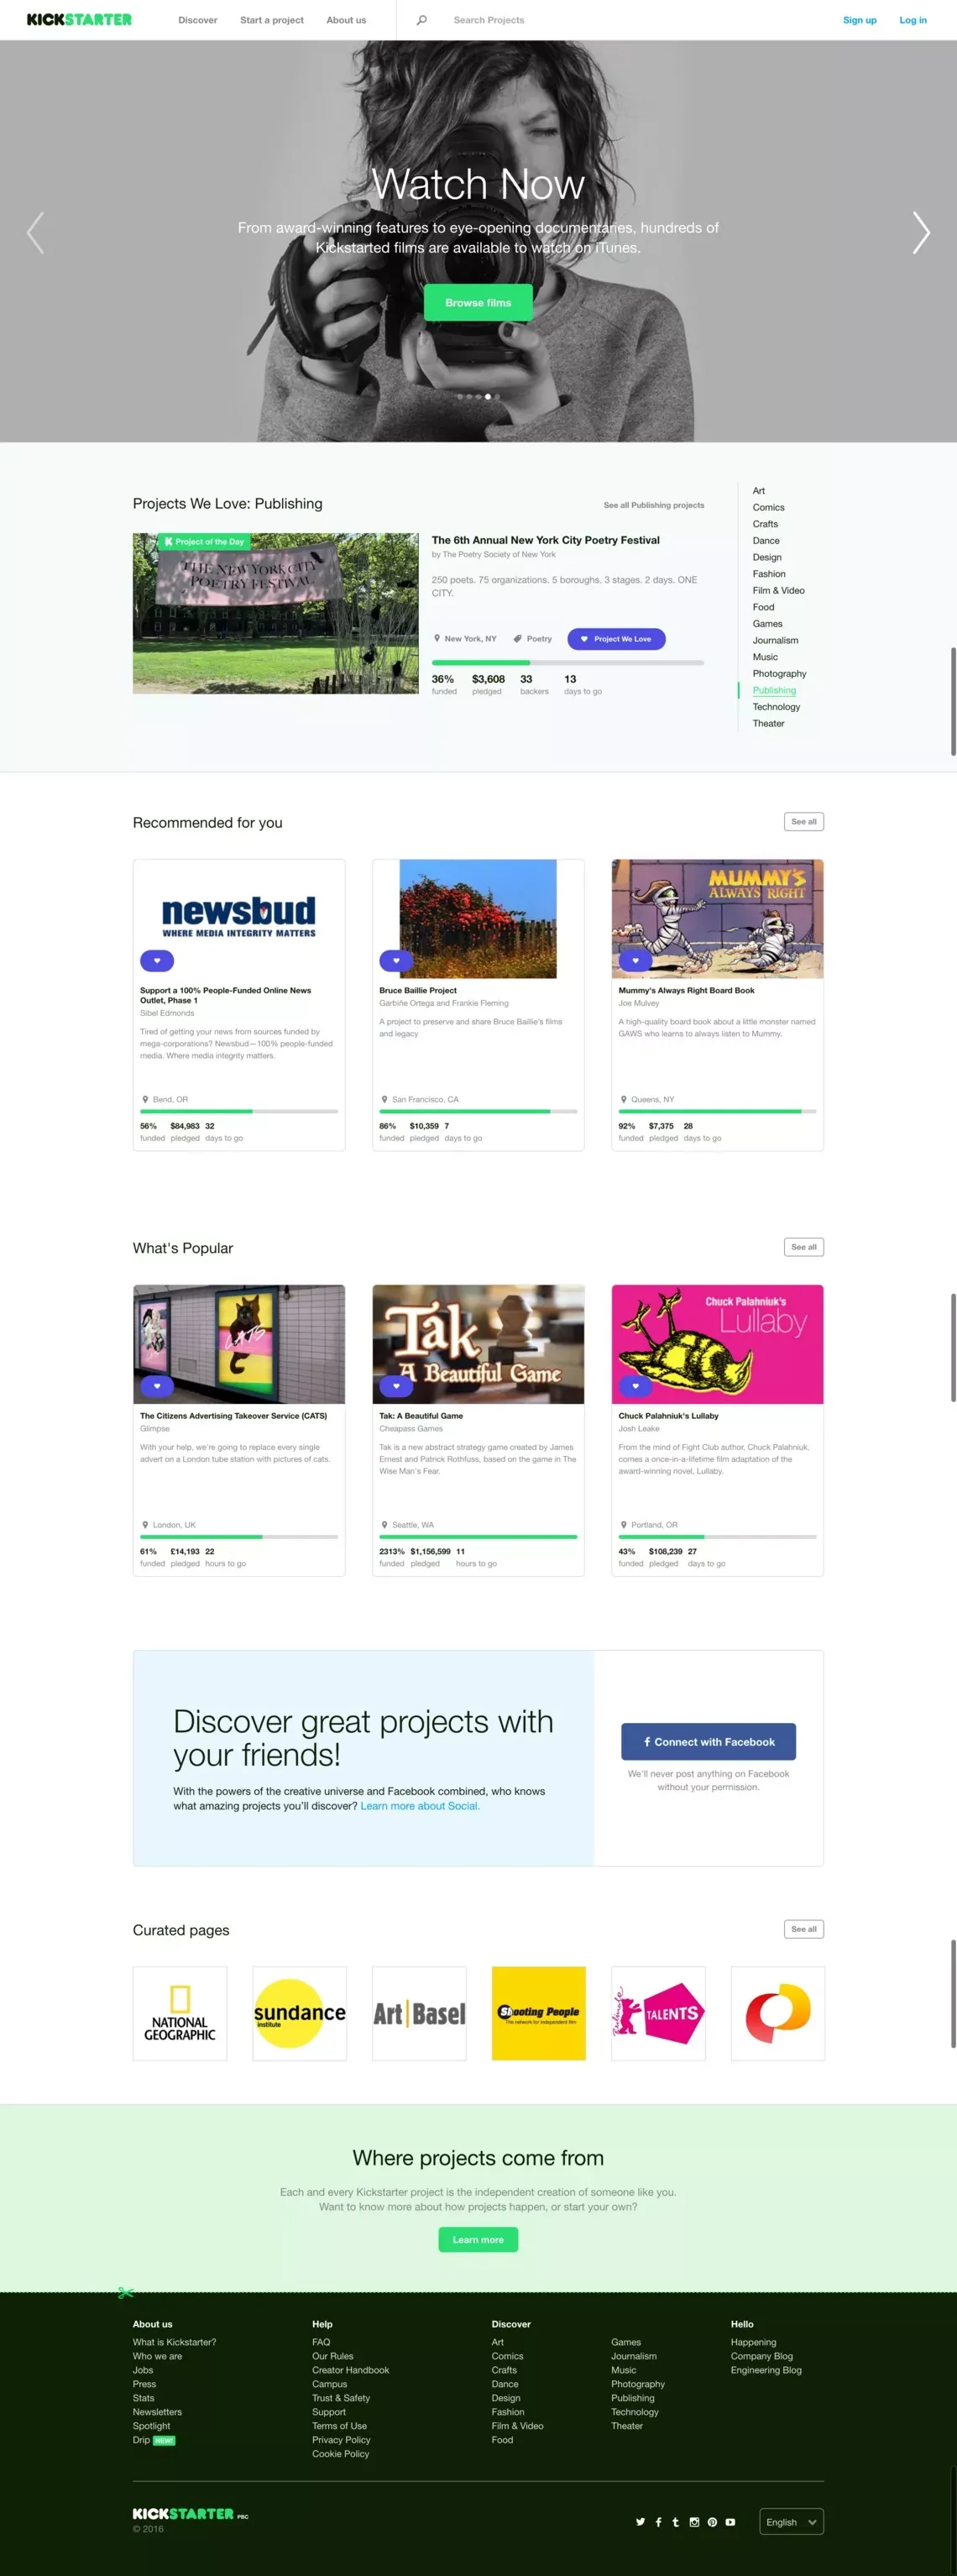Click Connect with Facebook button
This screenshot has height=2576, width=957.
coord(708,1741)
